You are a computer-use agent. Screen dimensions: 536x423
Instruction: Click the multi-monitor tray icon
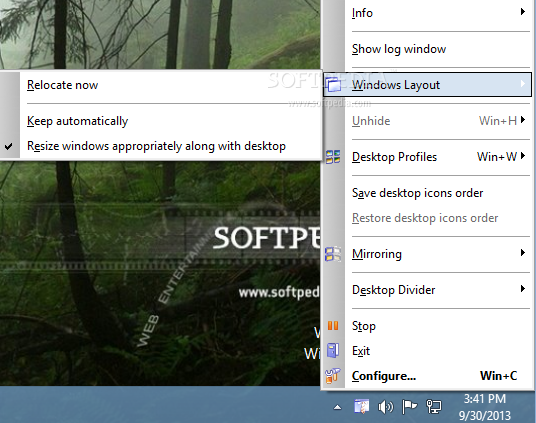pos(362,407)
